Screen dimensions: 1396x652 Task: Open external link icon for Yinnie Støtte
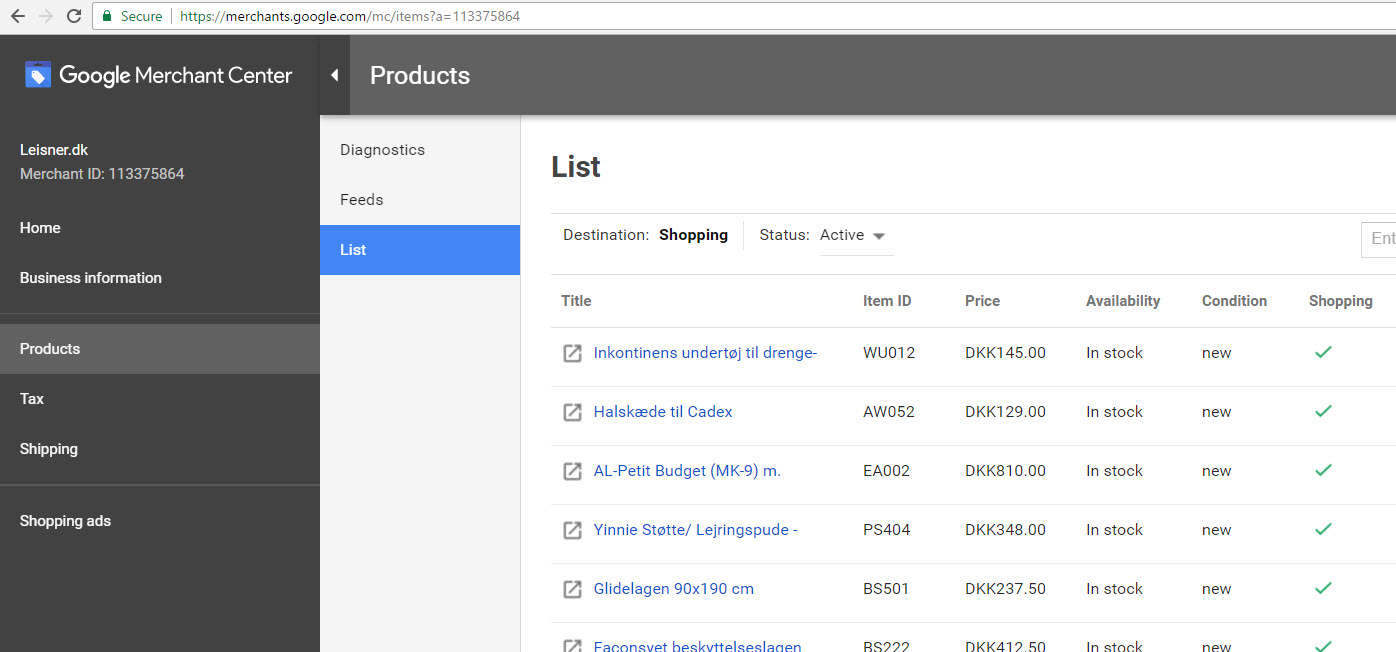572,530
